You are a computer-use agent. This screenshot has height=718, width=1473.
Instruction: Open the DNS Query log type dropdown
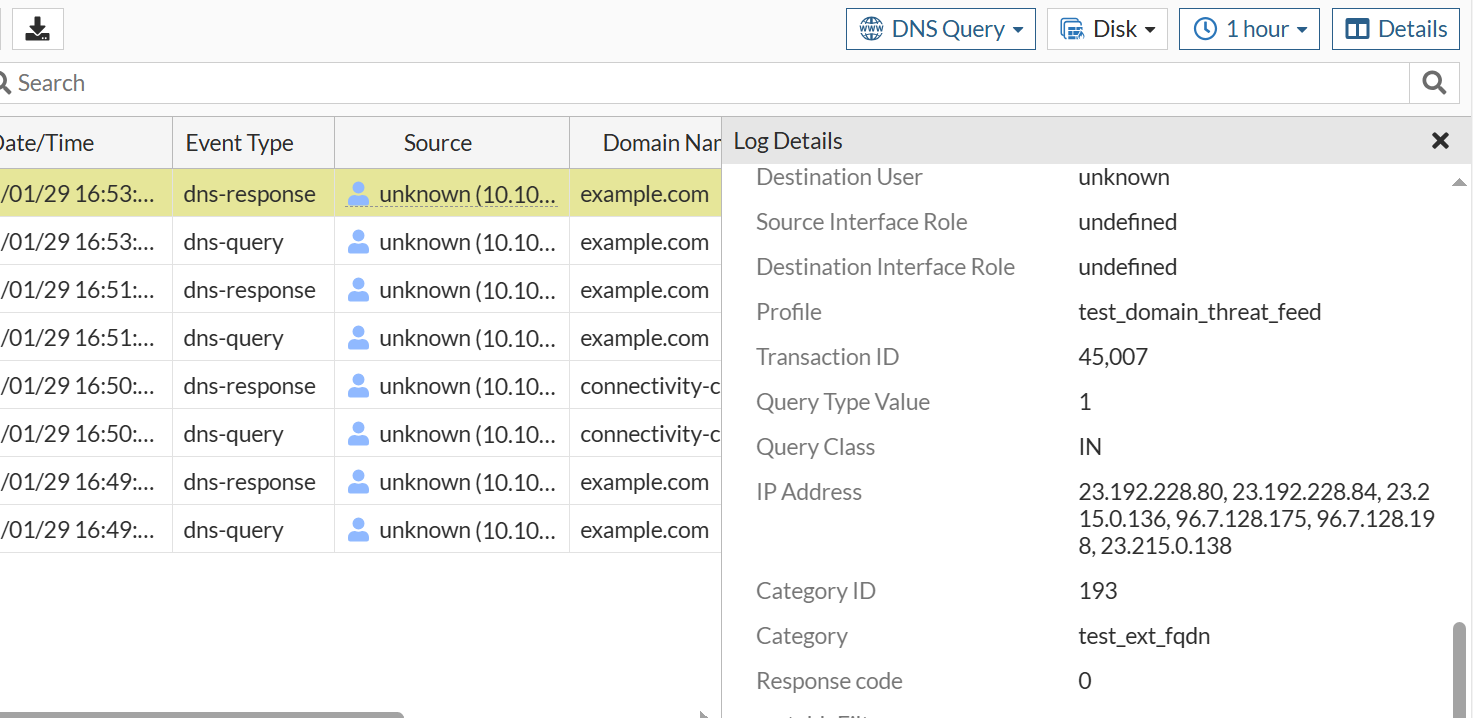point(941,29)
